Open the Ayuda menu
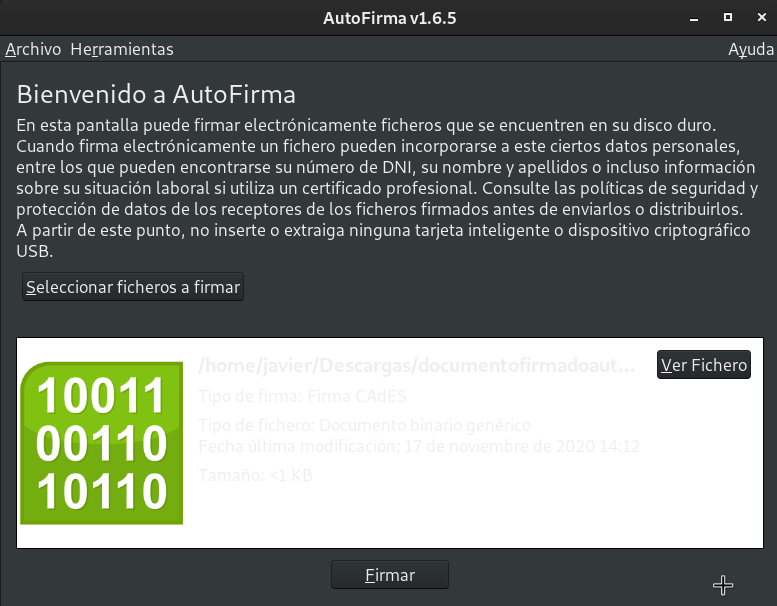 [751, 50]
